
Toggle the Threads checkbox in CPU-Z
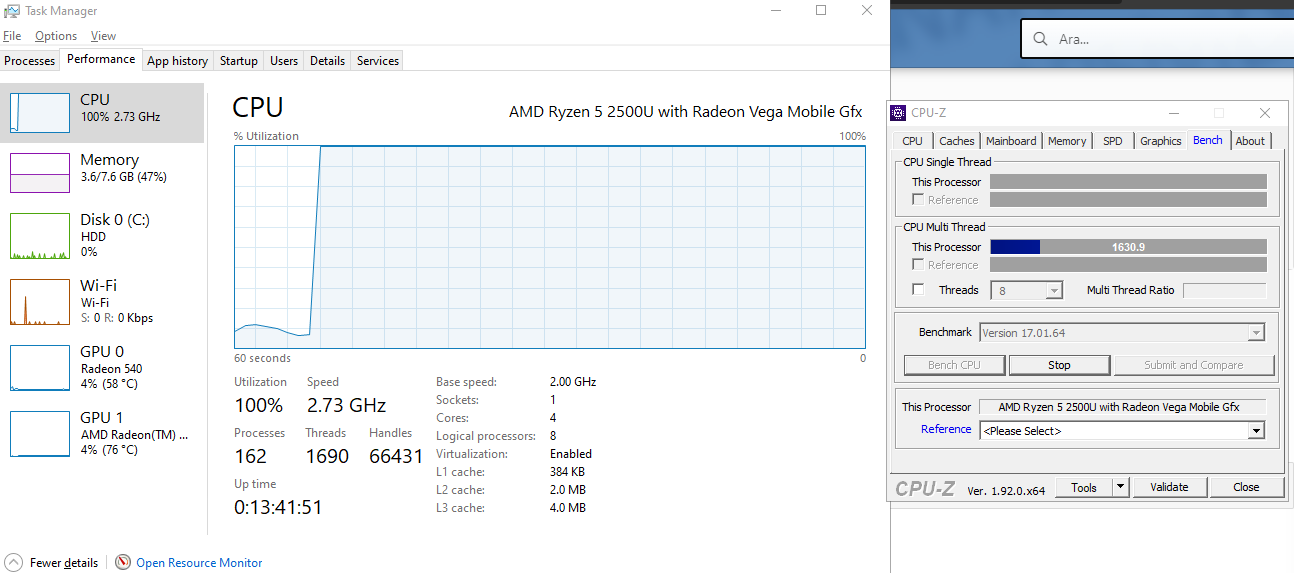[918, 290]
